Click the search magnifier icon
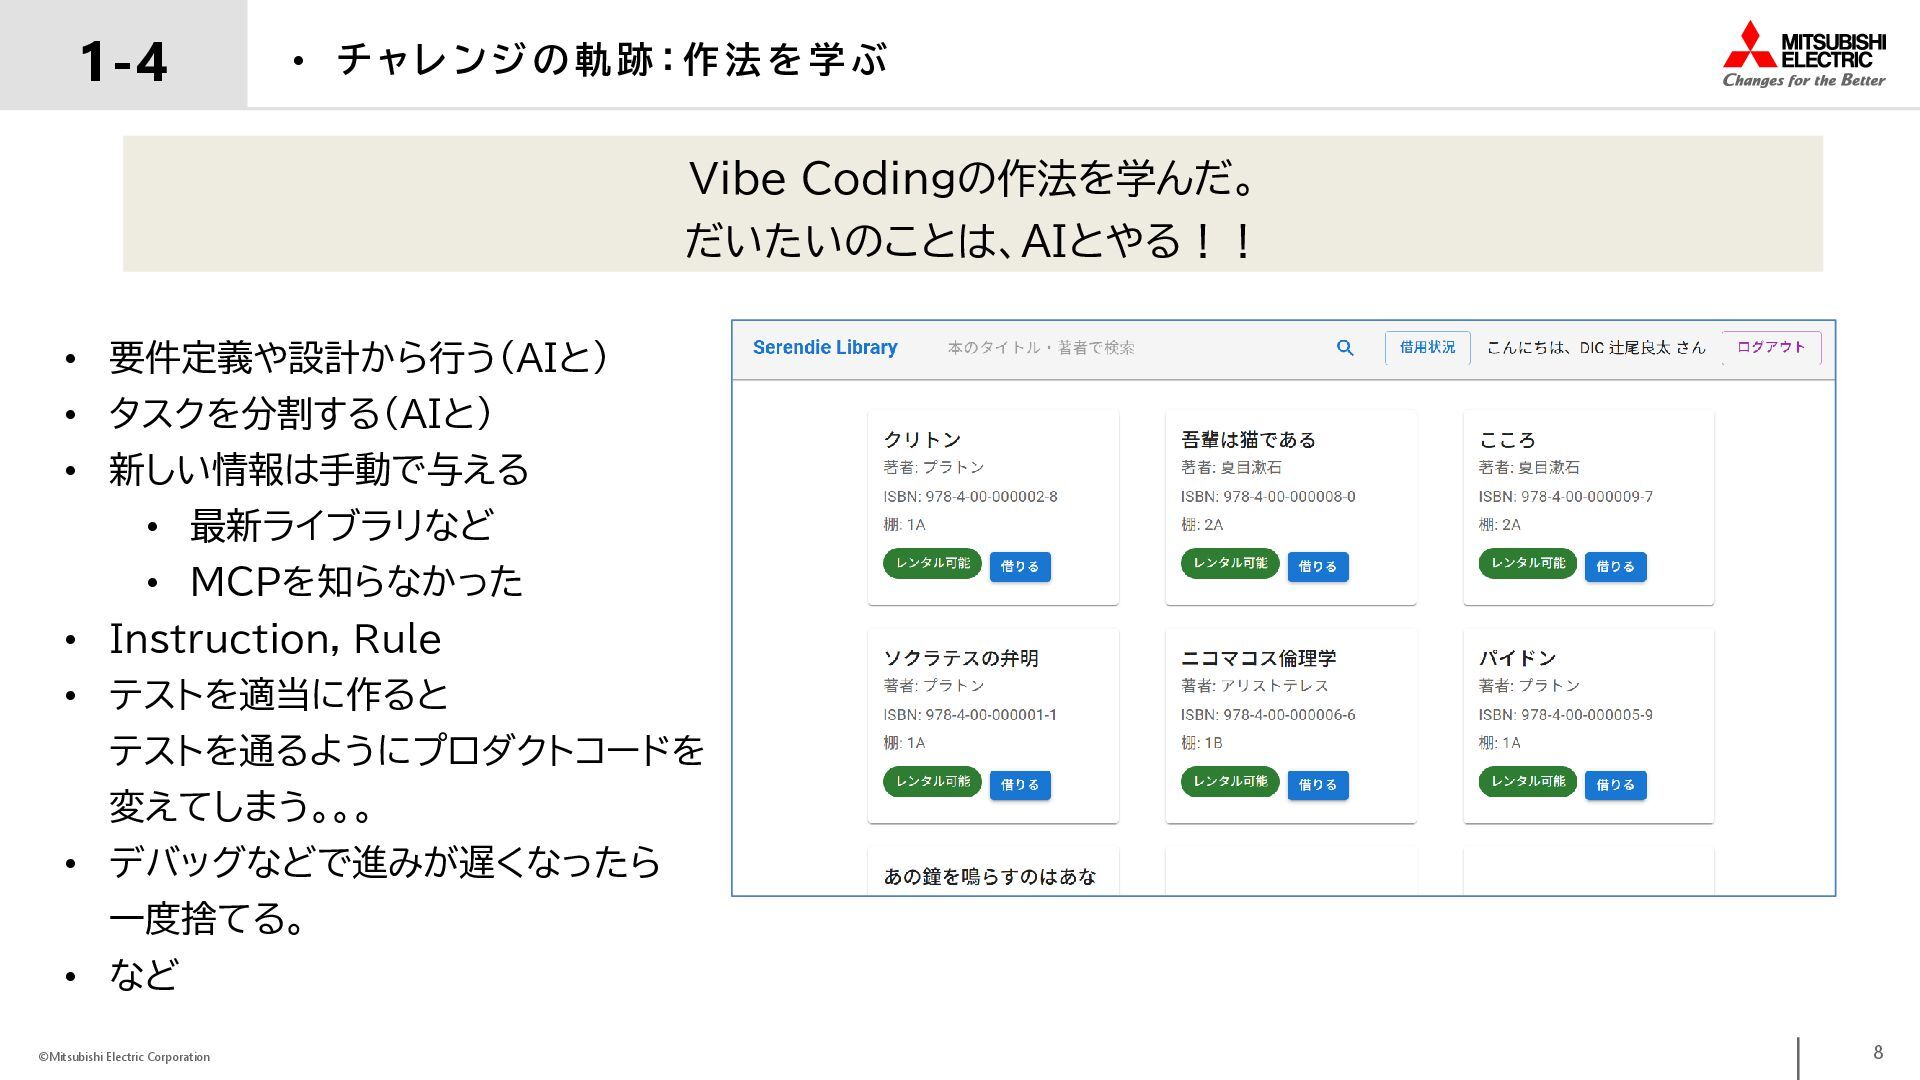Image resolution: width=1920 pixels, height=1080 pixels. click(1345, 347)
